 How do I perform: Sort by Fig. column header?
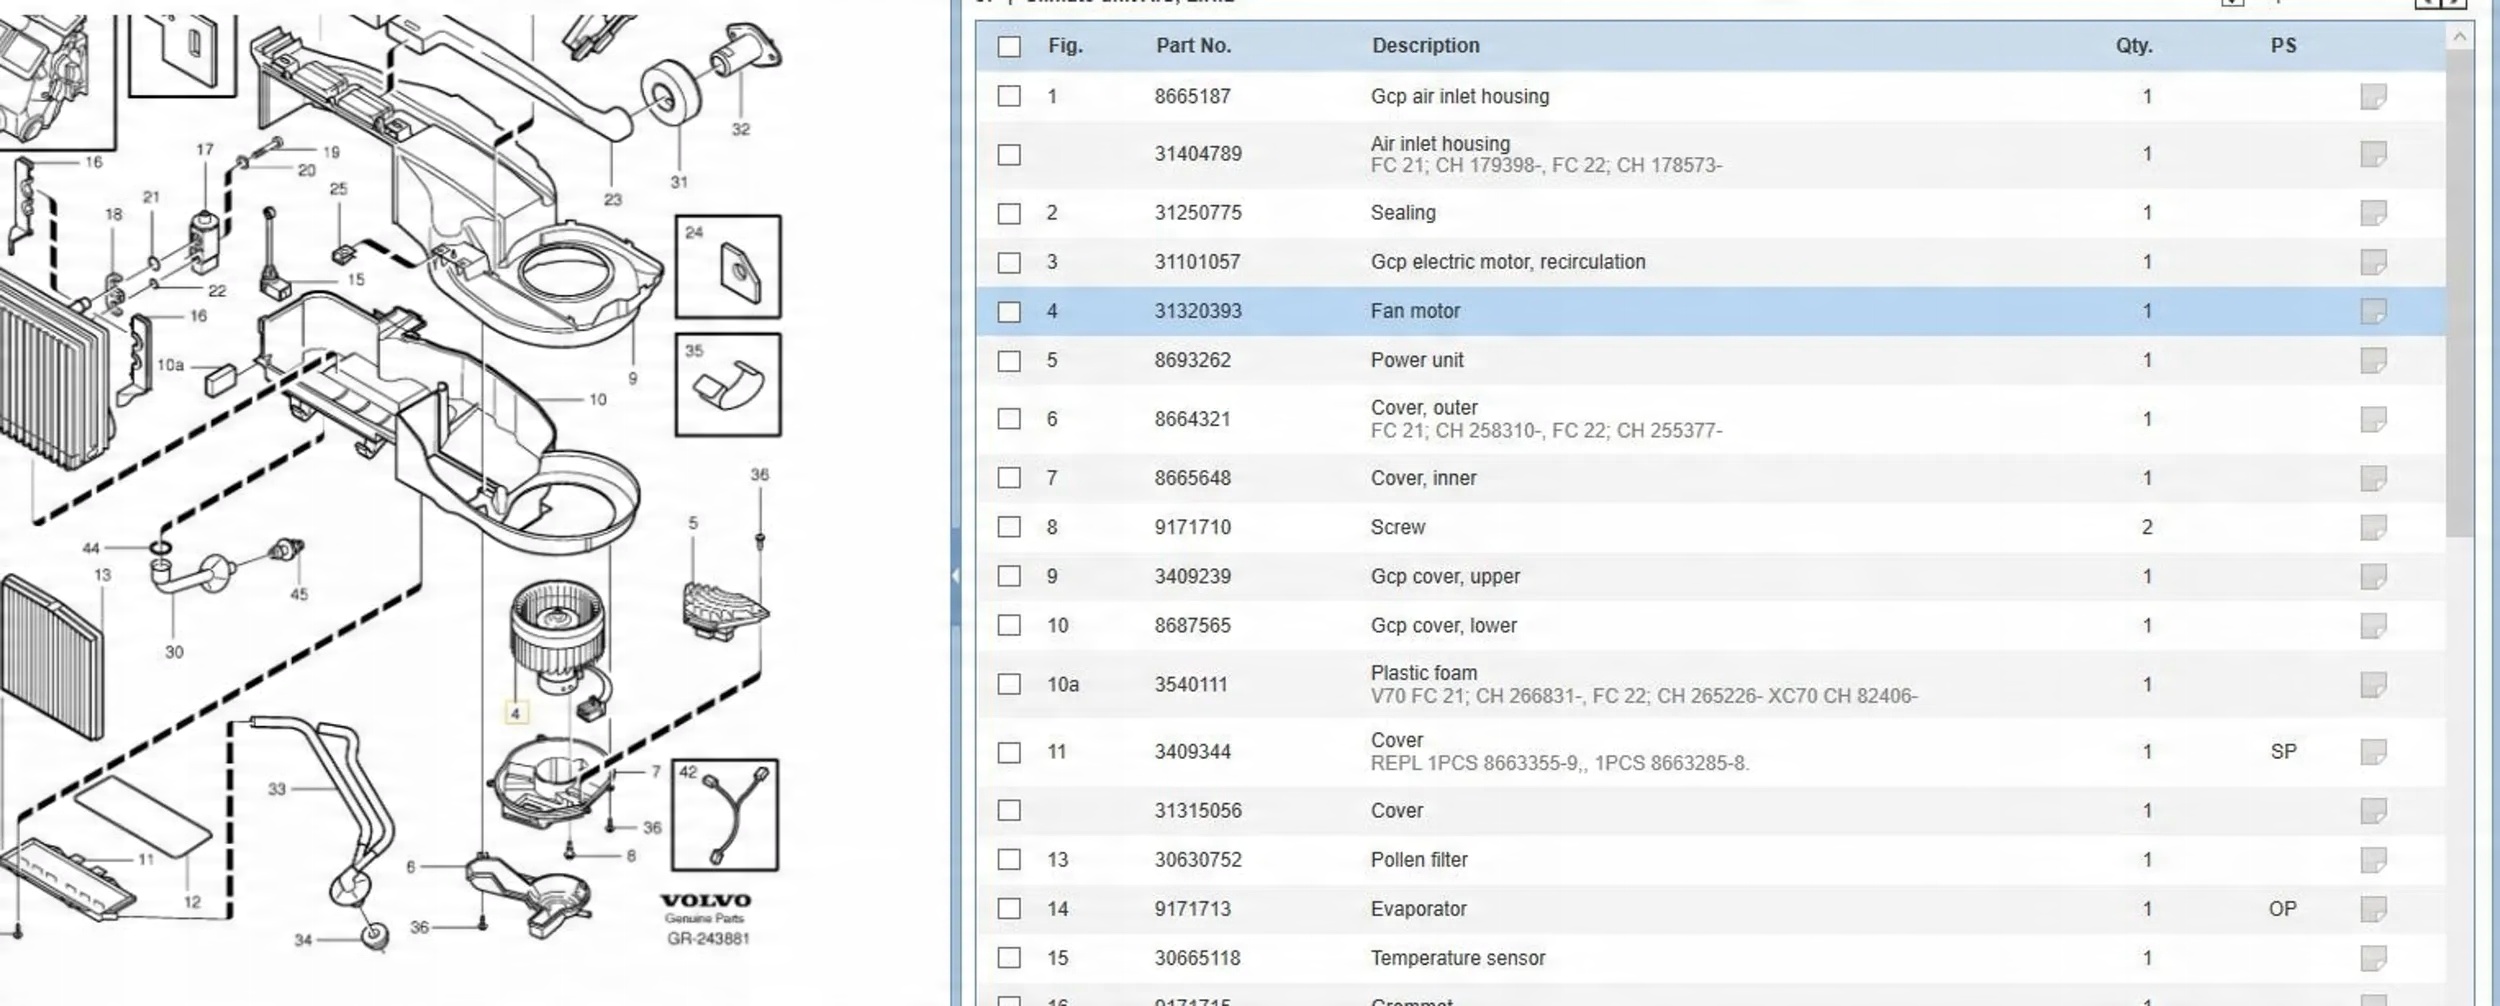click(x=1065, y=46)
